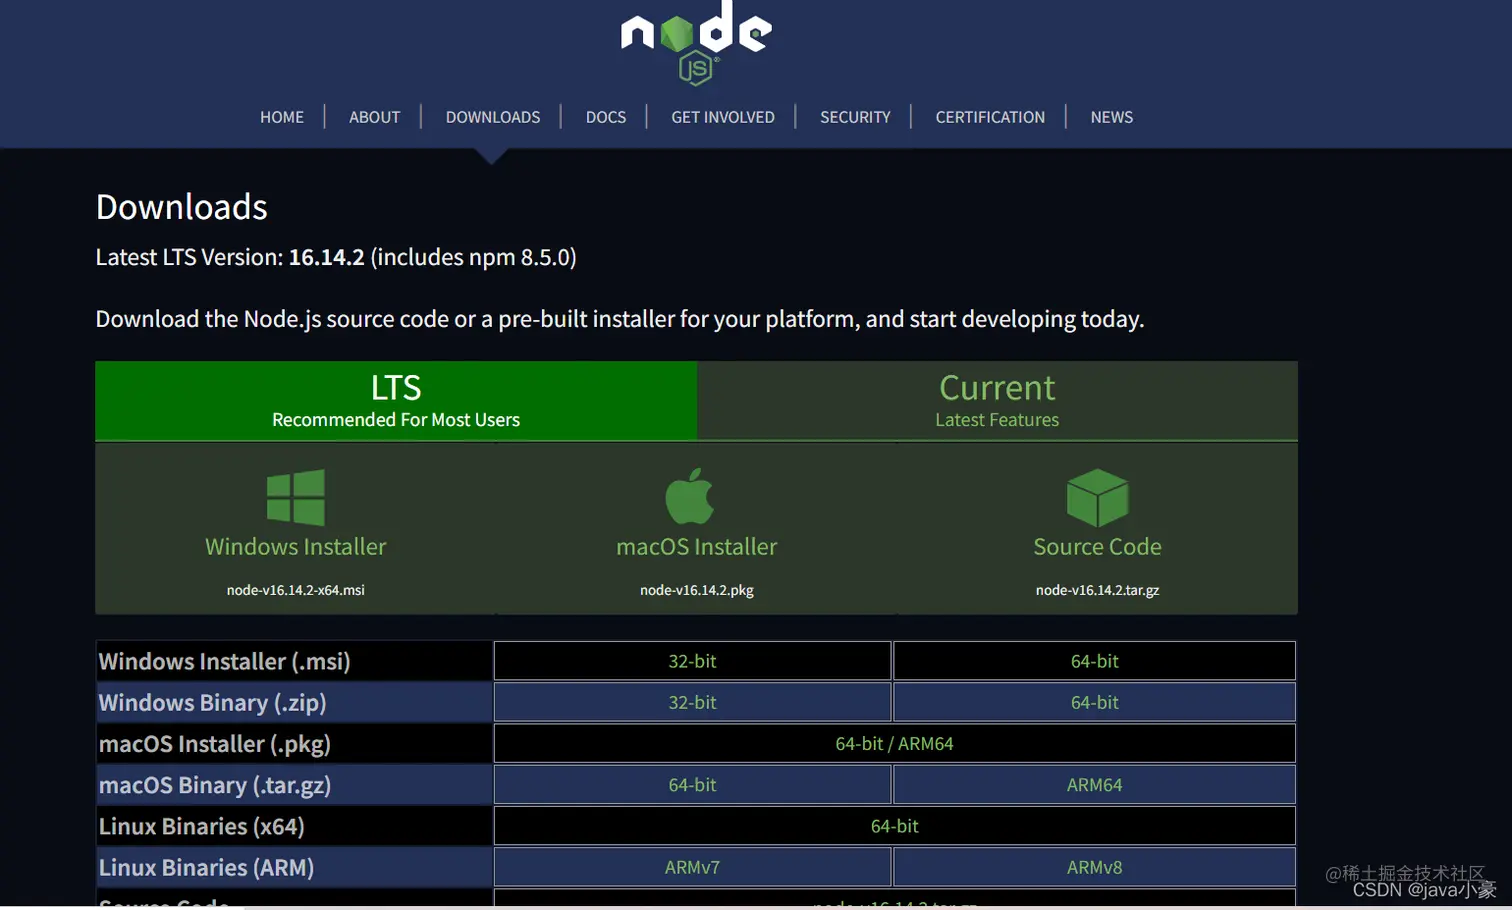Open GET INVOLVED in the navigation
Screen dimensions: 1512x910
click(x=723, y=117)
